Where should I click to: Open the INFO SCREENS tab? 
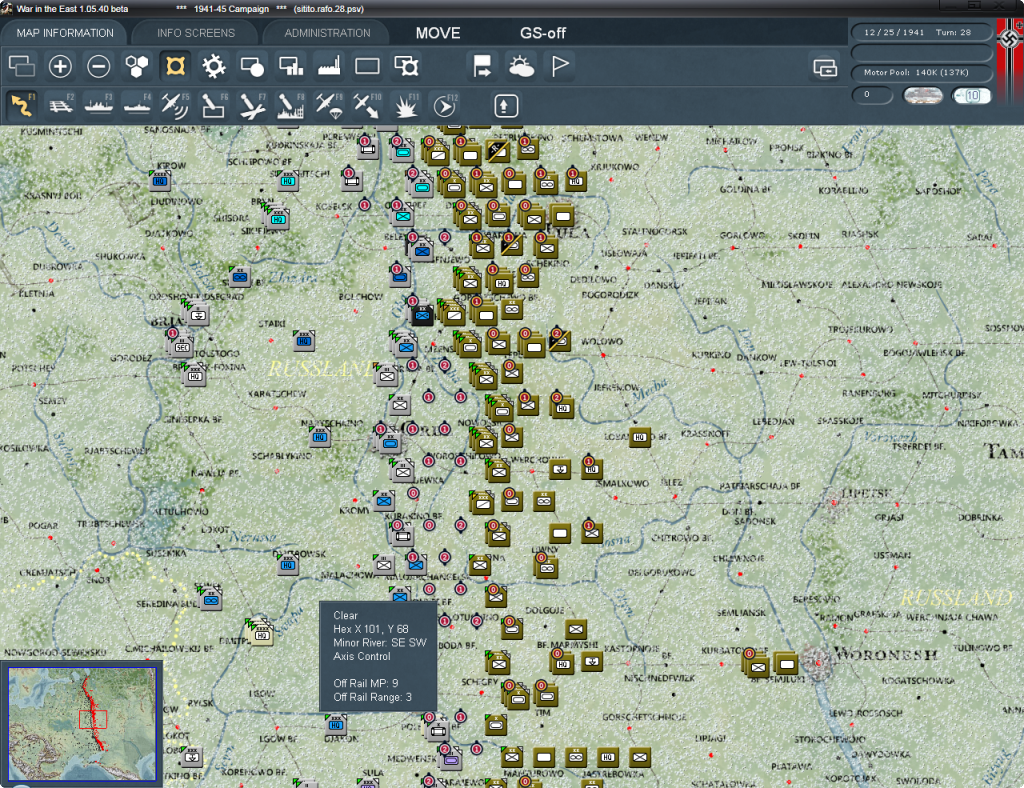(195, 33)
